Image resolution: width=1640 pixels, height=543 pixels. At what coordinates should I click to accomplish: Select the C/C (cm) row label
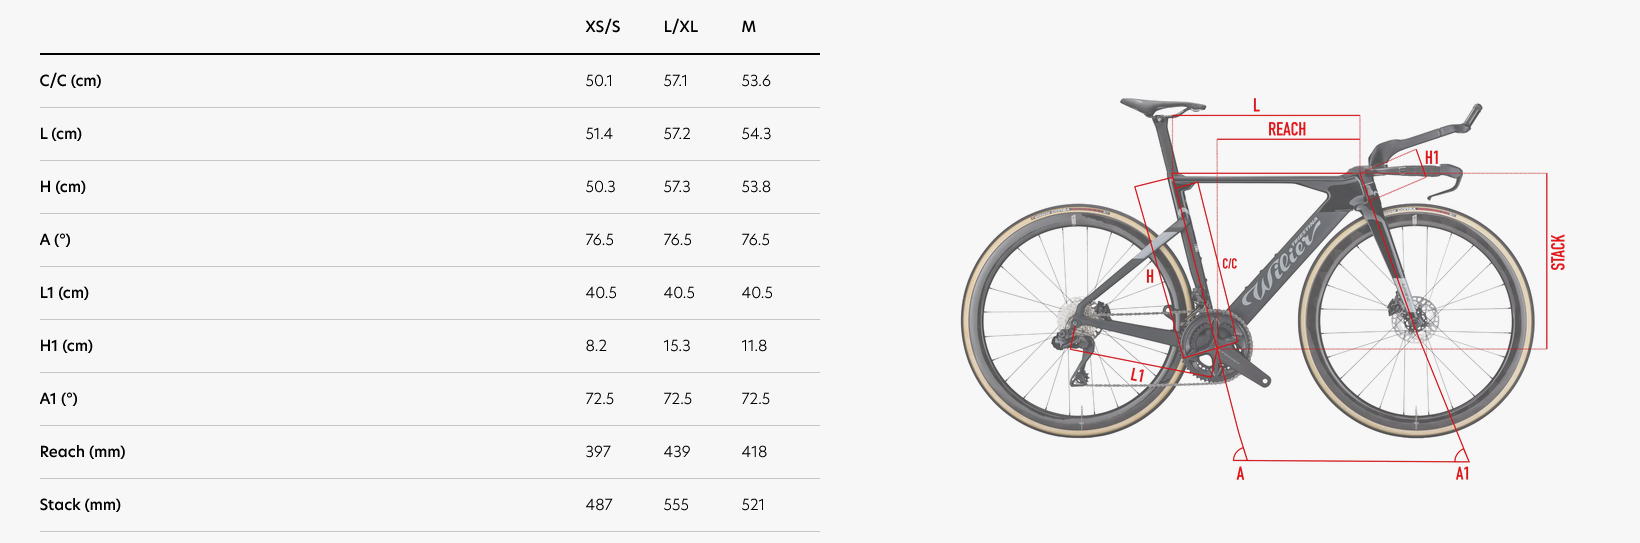click(x=71, y=81)
